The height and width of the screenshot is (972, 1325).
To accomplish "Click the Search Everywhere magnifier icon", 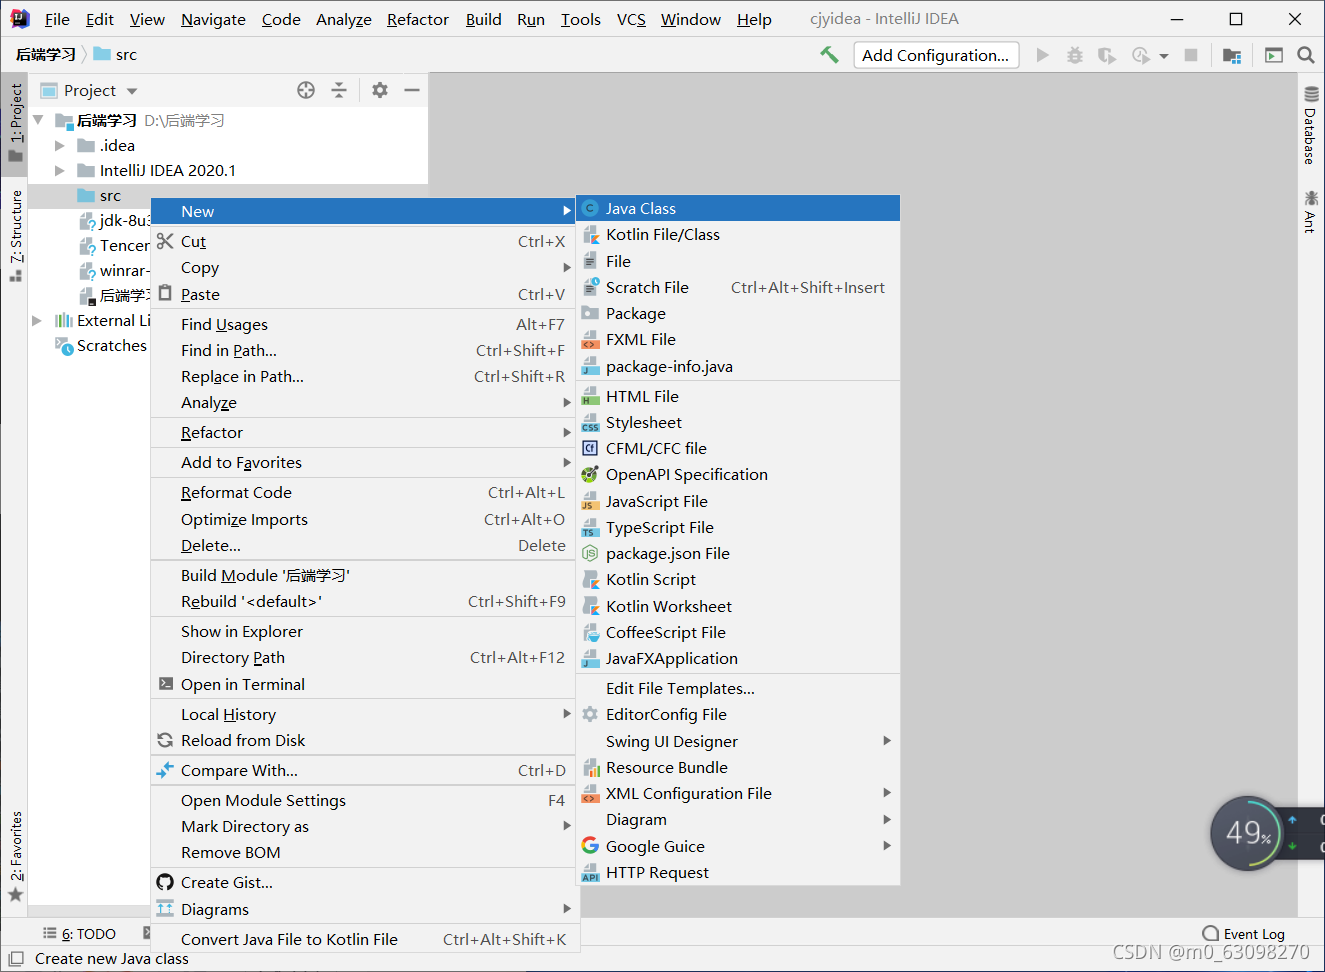I will [1305, 55].
